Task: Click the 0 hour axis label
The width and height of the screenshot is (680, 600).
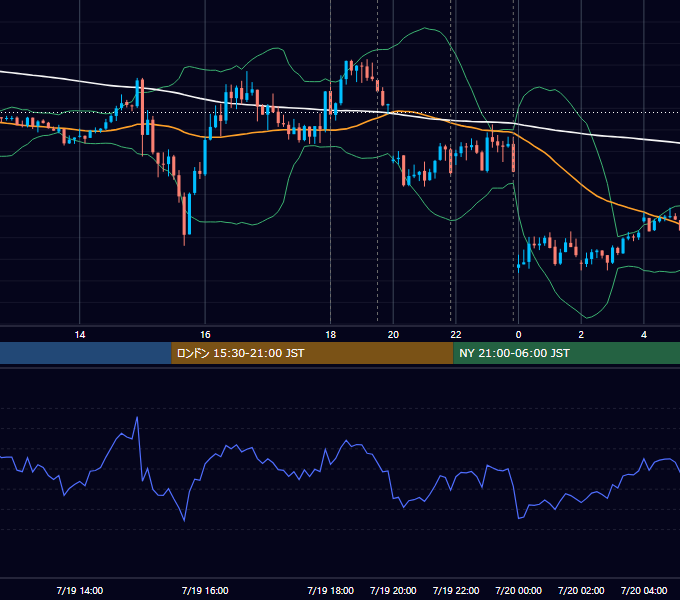Action: [x=518, y=335]
